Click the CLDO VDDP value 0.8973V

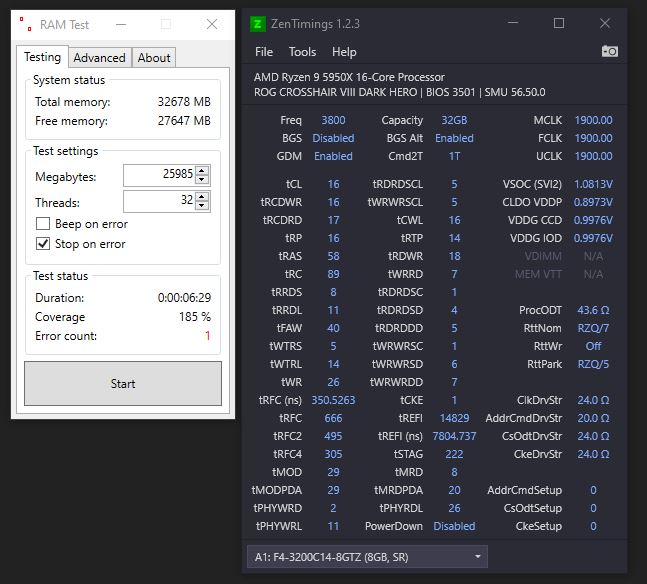point(593,202)
